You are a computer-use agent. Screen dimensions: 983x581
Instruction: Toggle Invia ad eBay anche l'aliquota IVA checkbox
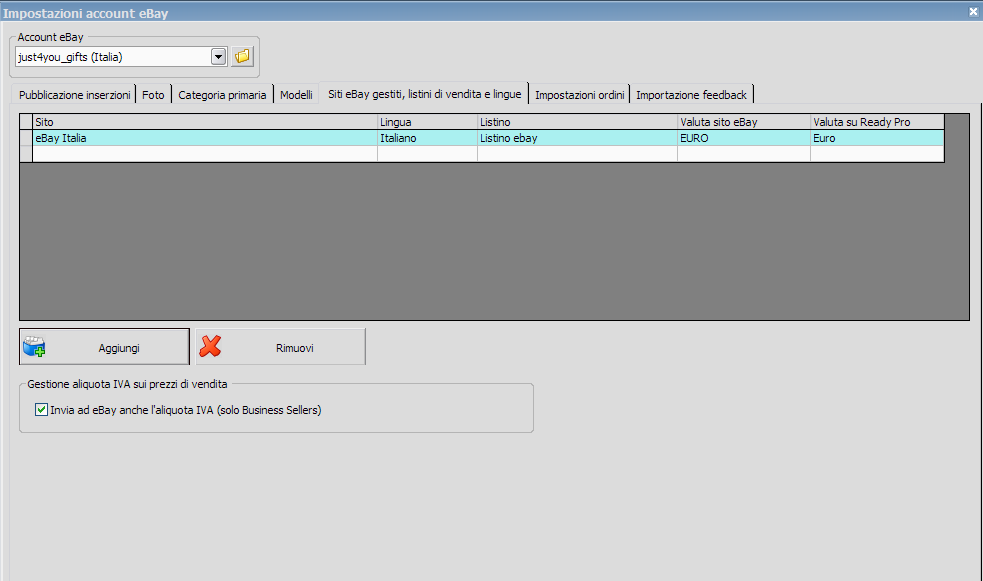[x=41, y=410]
